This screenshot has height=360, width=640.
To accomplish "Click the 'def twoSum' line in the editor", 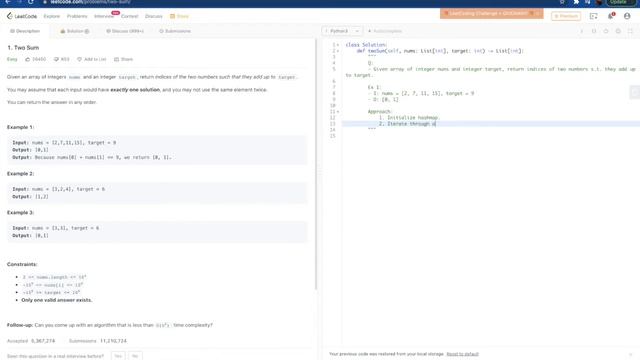I will coord(440,51).
